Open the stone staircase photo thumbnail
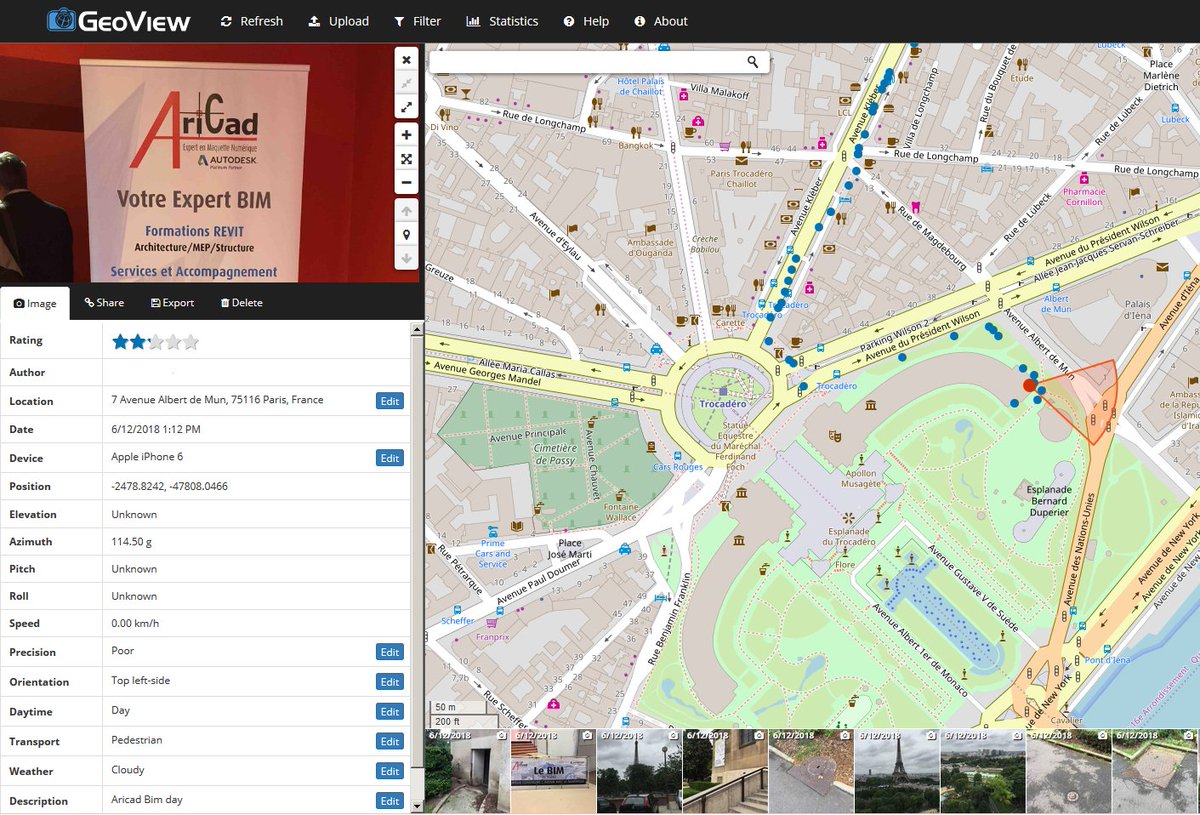This screenshot has width=1200, height=815. coord(725,770)
